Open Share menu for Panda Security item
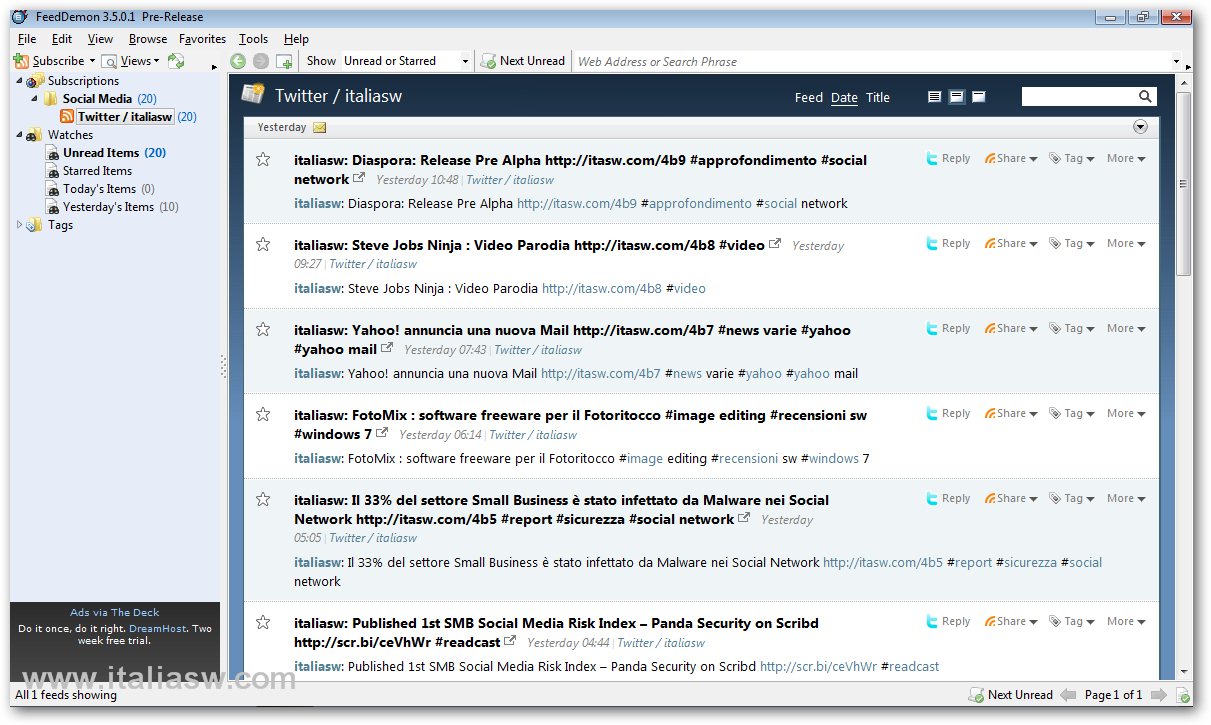This screenshot has height=725, width=1211. 1011,621
